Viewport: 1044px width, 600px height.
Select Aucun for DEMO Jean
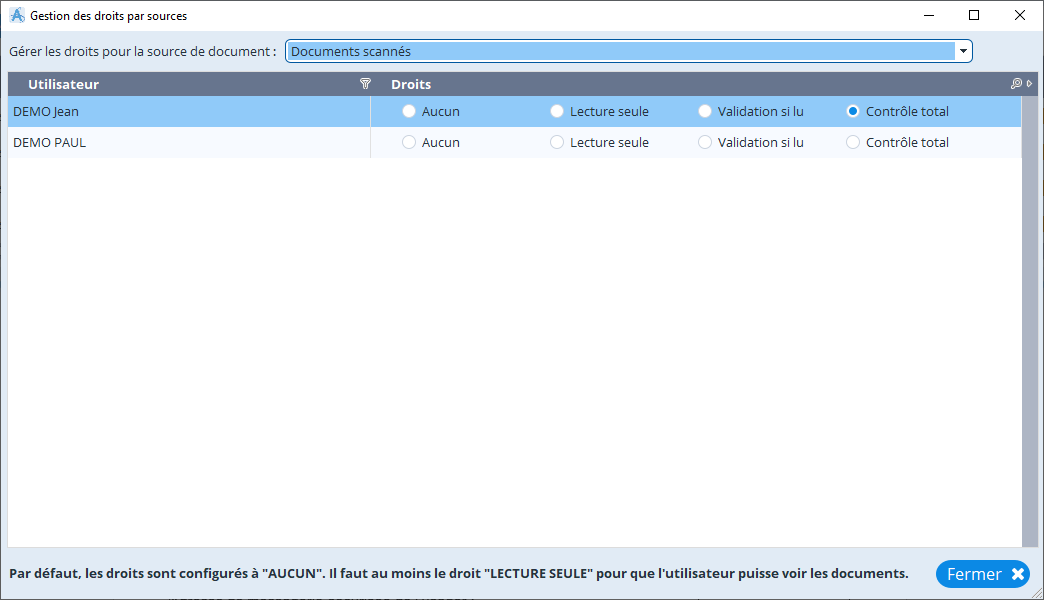409,112
